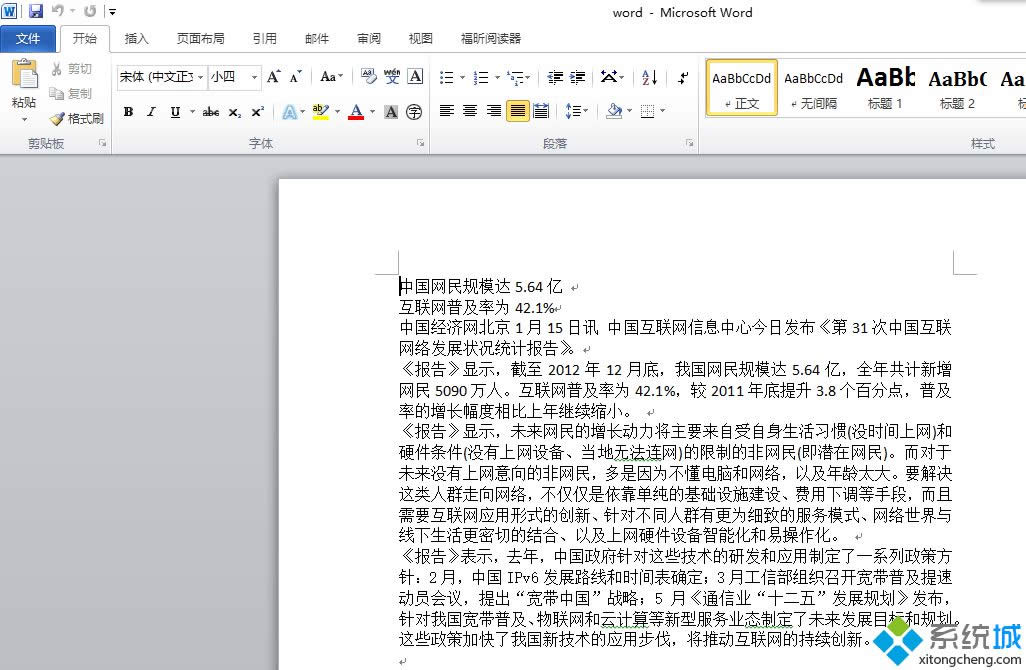This screenshot has width=1026, height=670.
Task: Apply italic formatting
Action: [x=150, y=111]
